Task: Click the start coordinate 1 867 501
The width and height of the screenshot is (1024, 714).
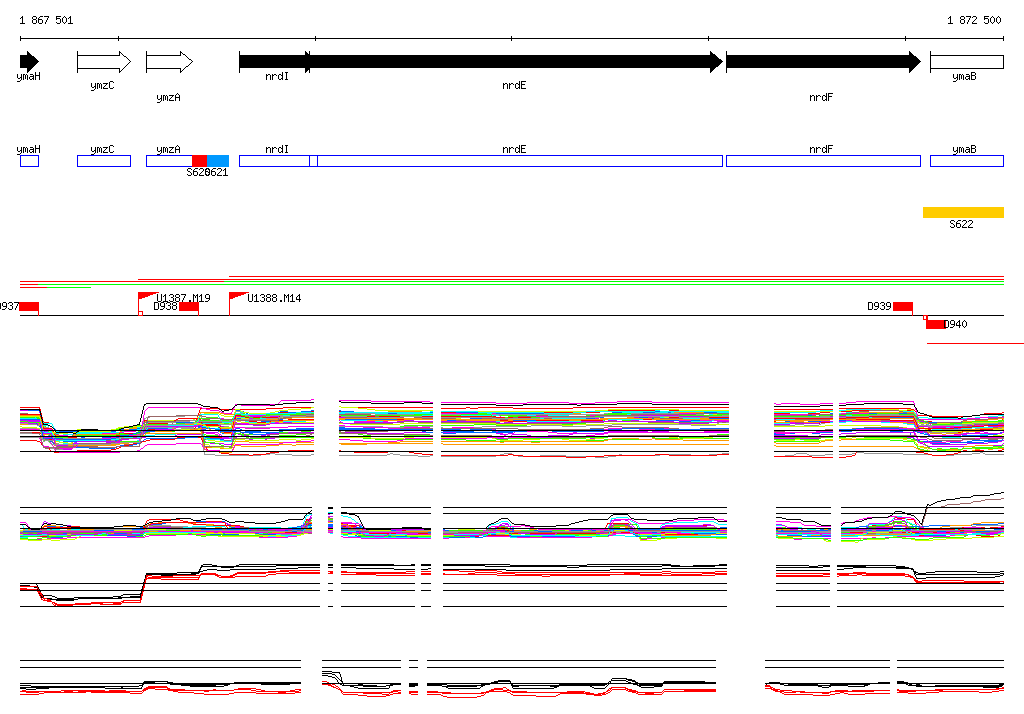Action: point(46,20)
